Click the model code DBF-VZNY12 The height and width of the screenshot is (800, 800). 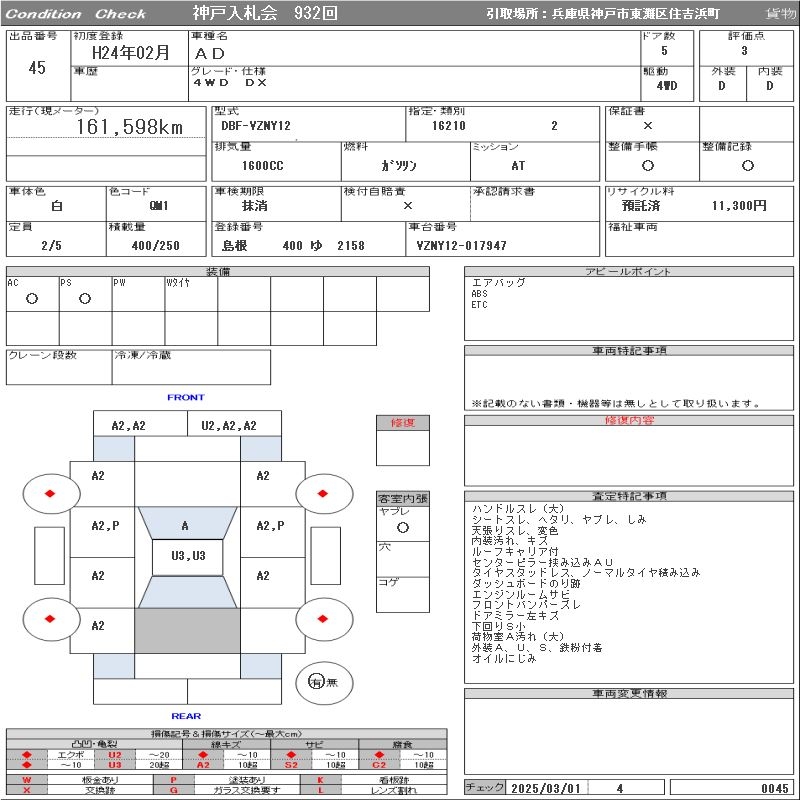[256, 126]
